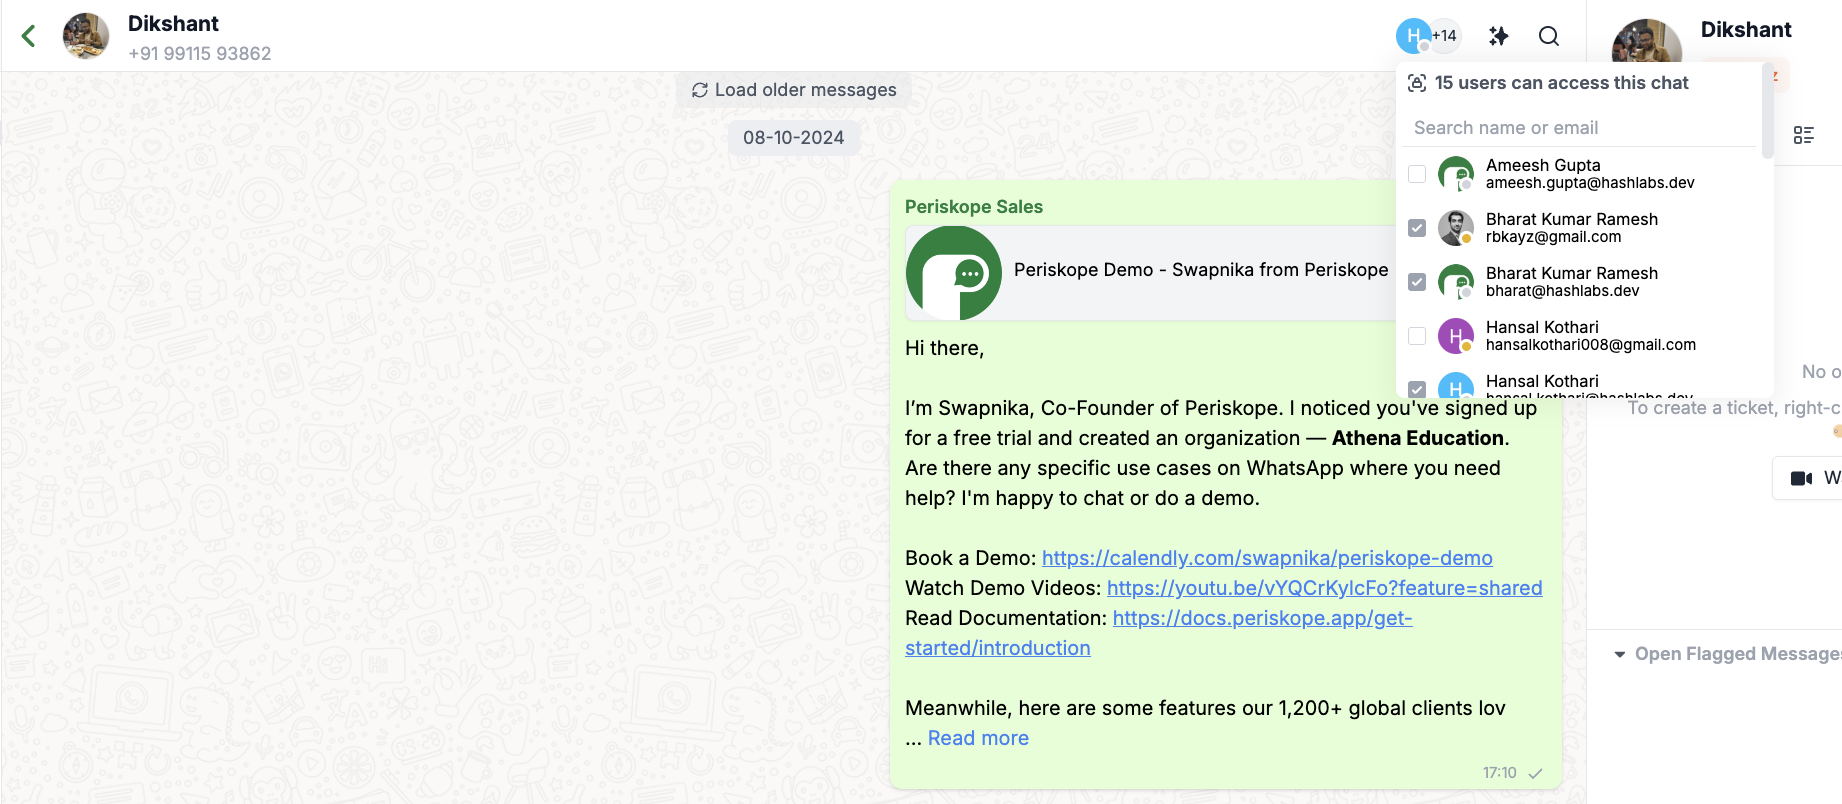Click Read more to expand message
This screenshot has height=804, width=1842.
pos(978,738)
